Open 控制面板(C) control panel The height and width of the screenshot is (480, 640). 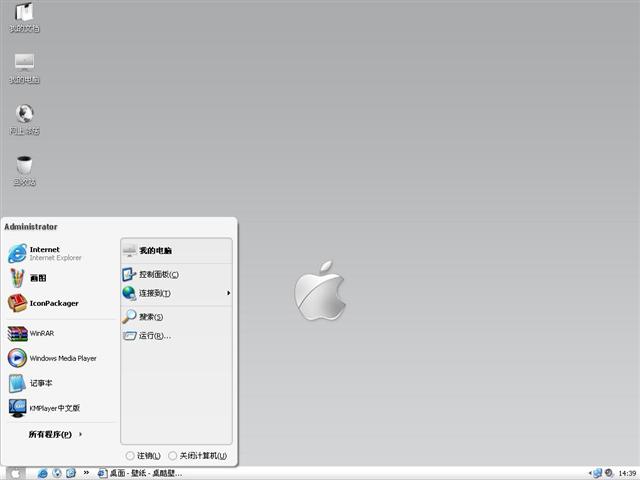coord(158,274)
